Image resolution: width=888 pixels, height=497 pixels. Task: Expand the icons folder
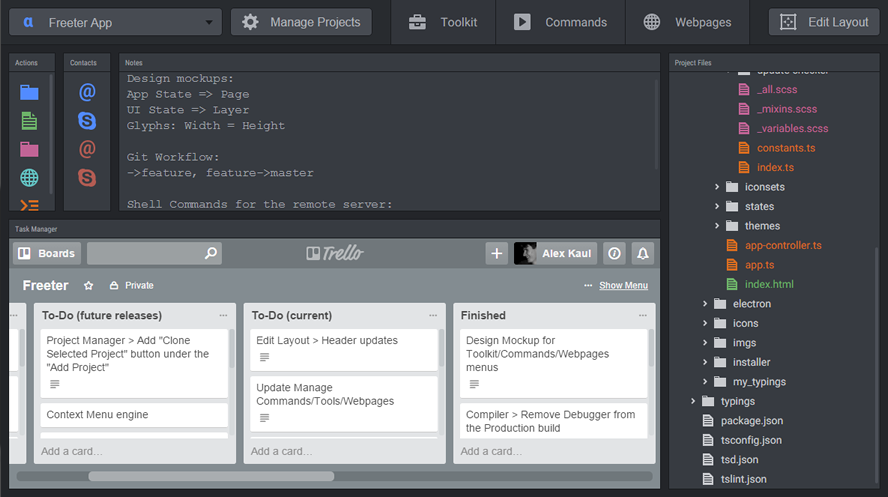[705, 323]
